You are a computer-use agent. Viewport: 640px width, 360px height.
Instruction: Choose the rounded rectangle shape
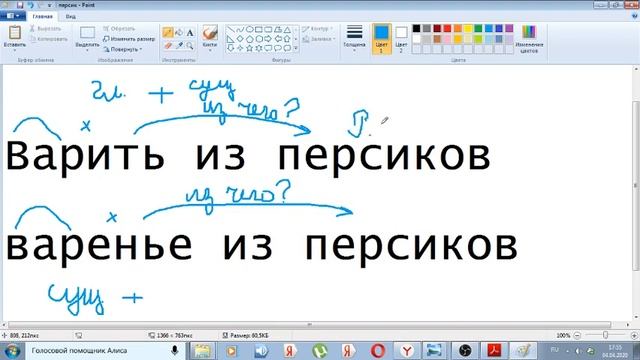[268, 29]
